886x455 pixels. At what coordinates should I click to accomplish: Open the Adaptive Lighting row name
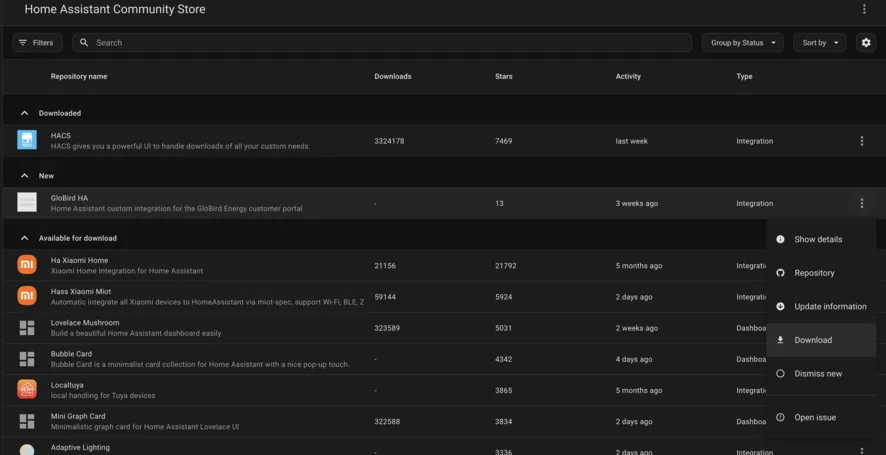80,447
